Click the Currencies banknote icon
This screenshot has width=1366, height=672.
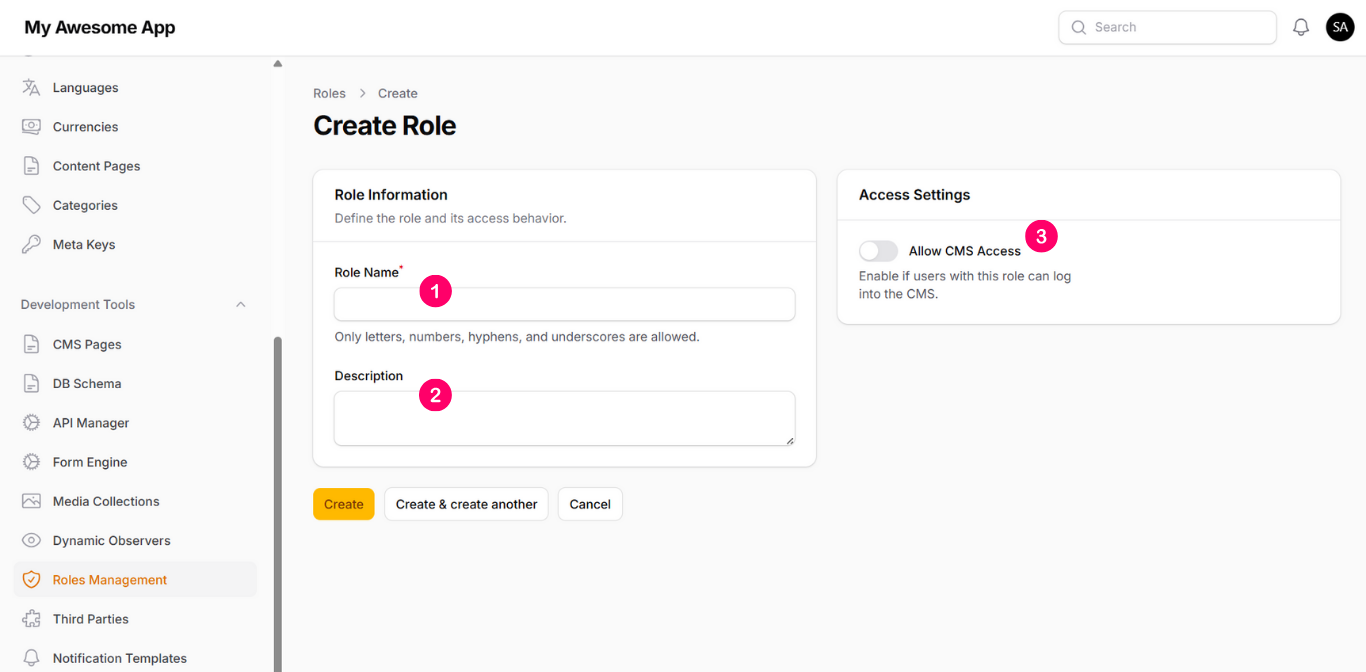(x=31, y=127)
